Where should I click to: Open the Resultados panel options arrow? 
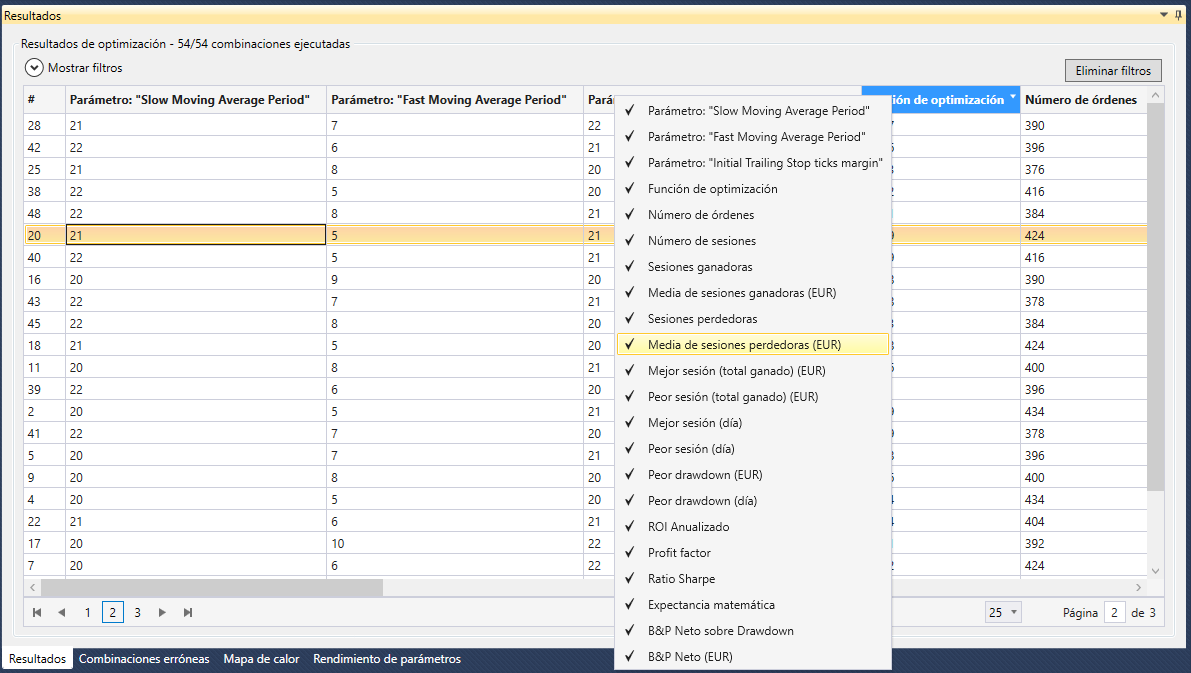(1163, 15)
